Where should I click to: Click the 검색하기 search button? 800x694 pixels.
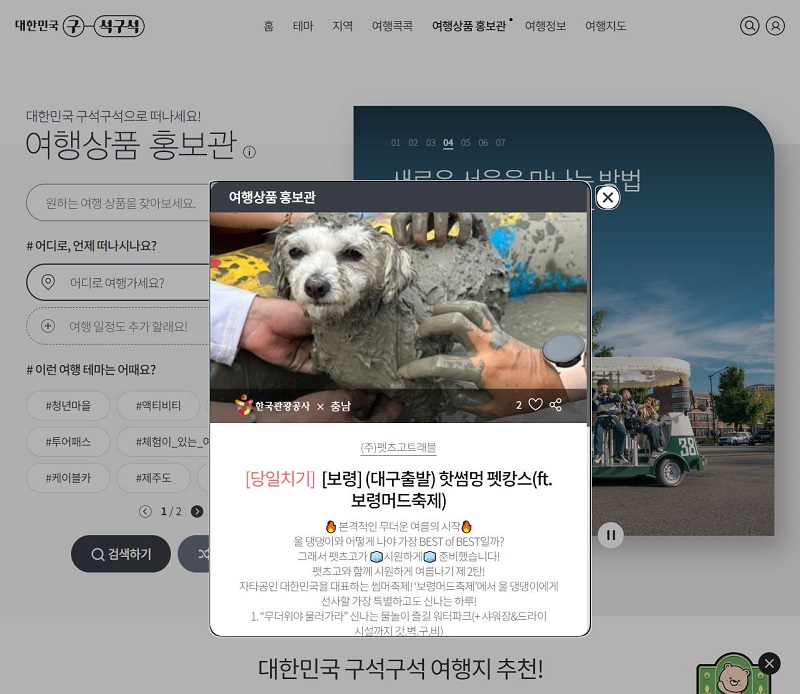[121, 554]
